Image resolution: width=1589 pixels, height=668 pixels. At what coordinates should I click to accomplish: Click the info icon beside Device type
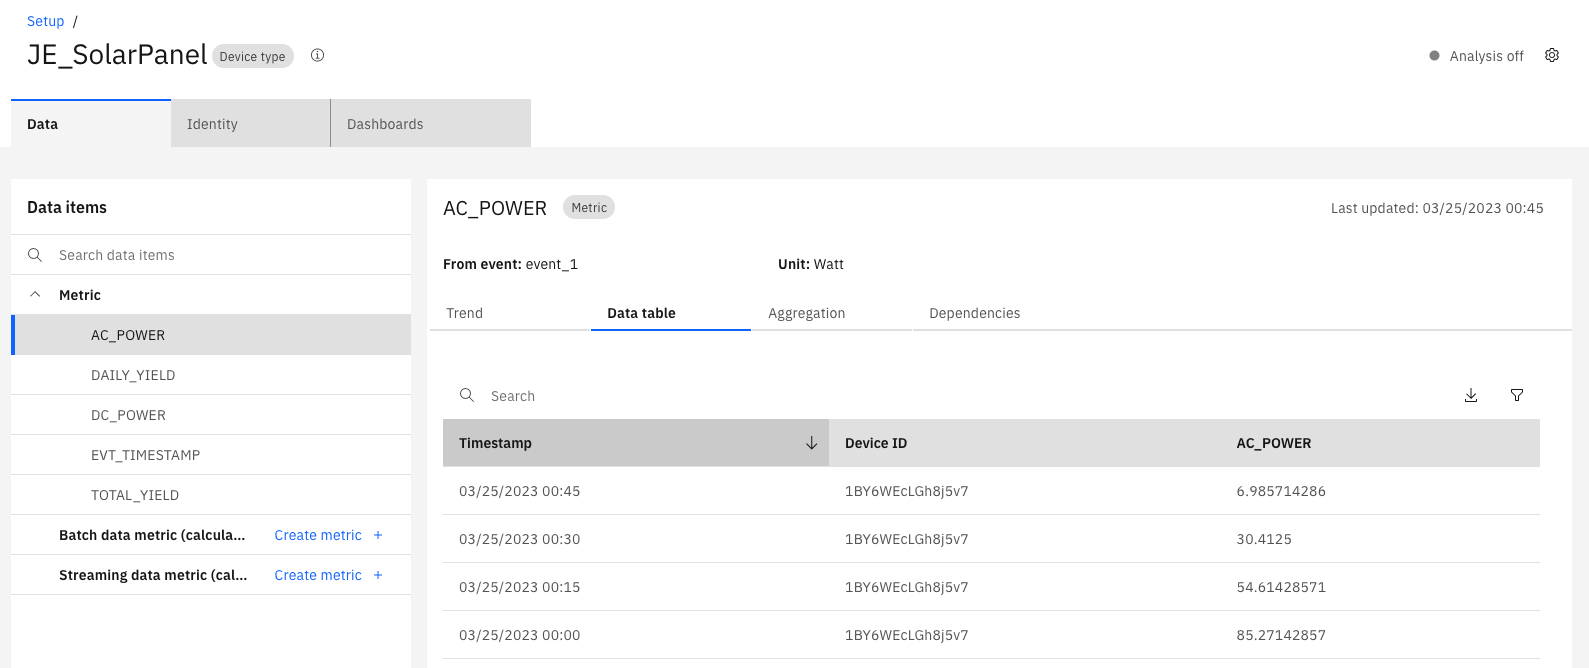click(x=317, y=55)
